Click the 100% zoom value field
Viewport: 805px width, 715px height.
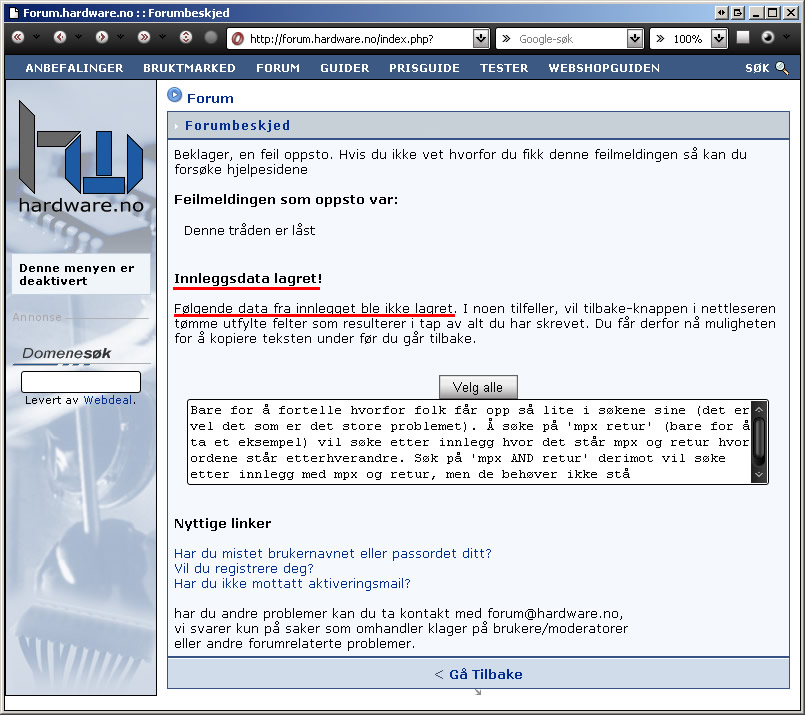(x=687, y=39)
